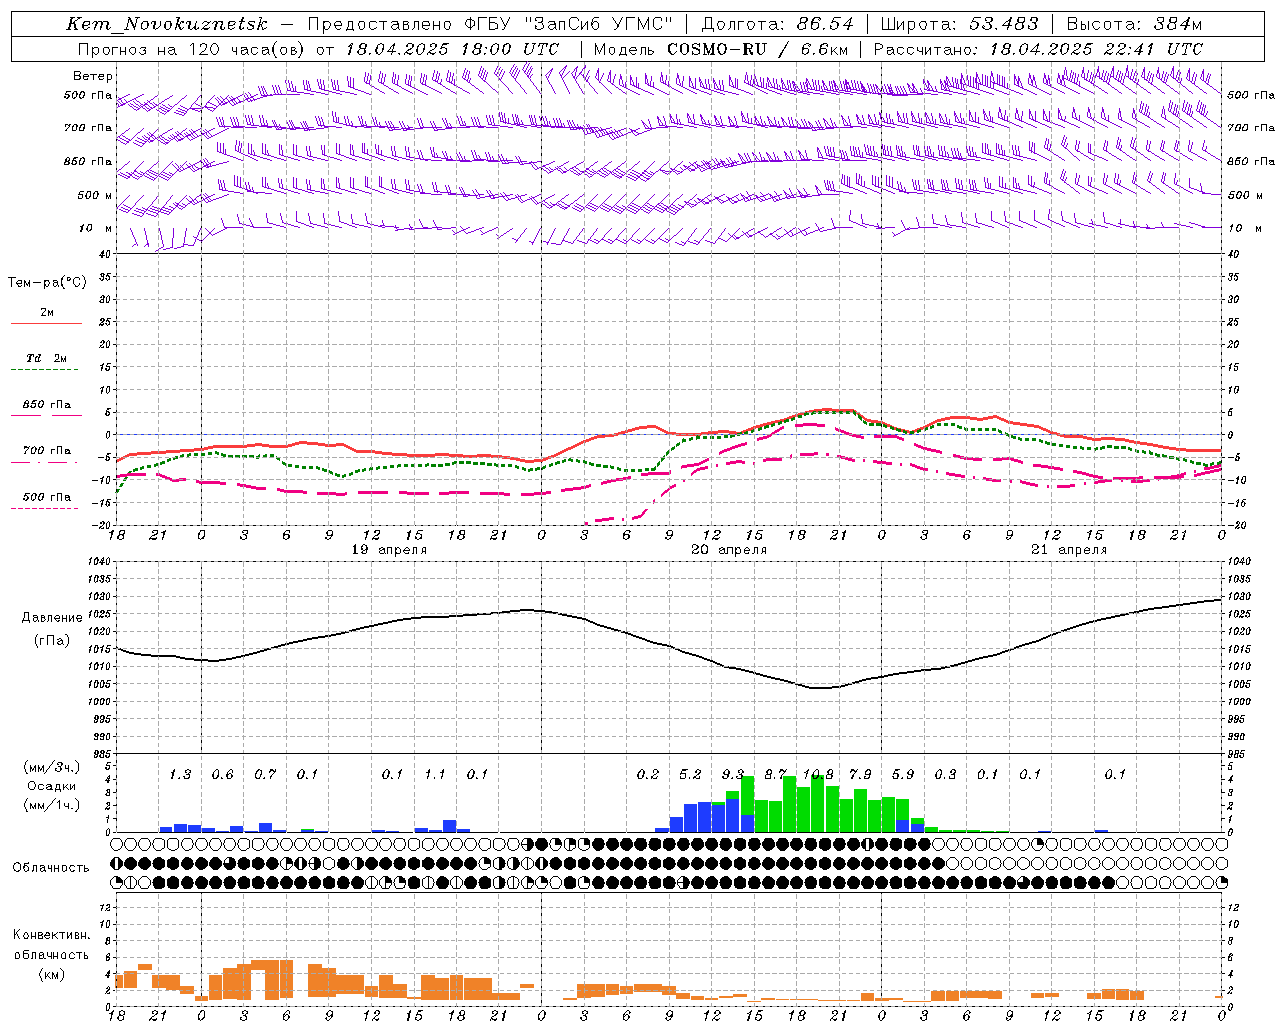Screen dimensions: 1280x1024
Task: Click the tallest green precipitation bar
Action: (818, 803)
